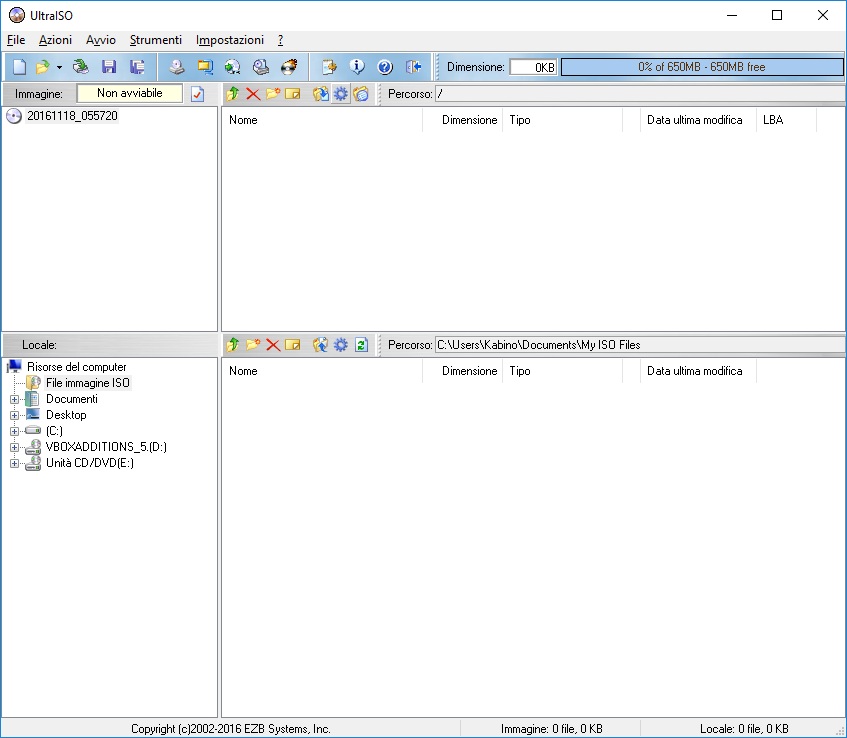Select the (C:) drive in tree
847x738 pixels.
[x=54, y=431]
